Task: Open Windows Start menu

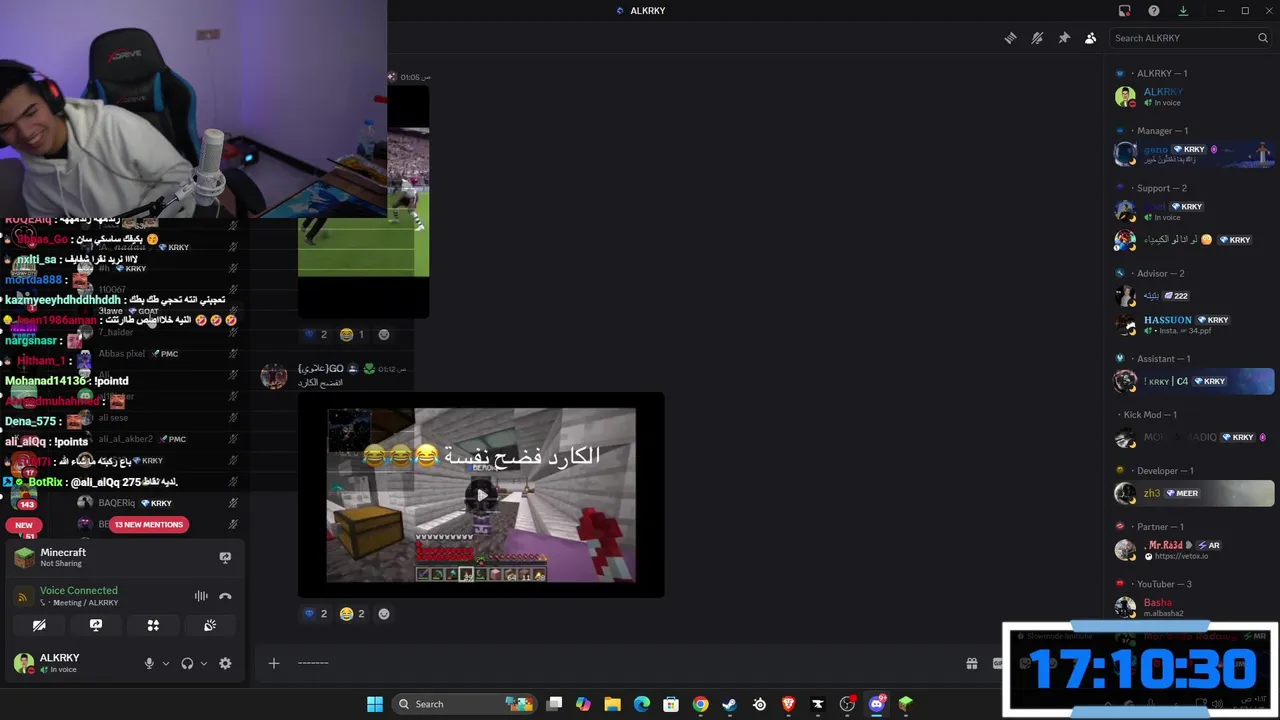Action: (x=375, y=704)
